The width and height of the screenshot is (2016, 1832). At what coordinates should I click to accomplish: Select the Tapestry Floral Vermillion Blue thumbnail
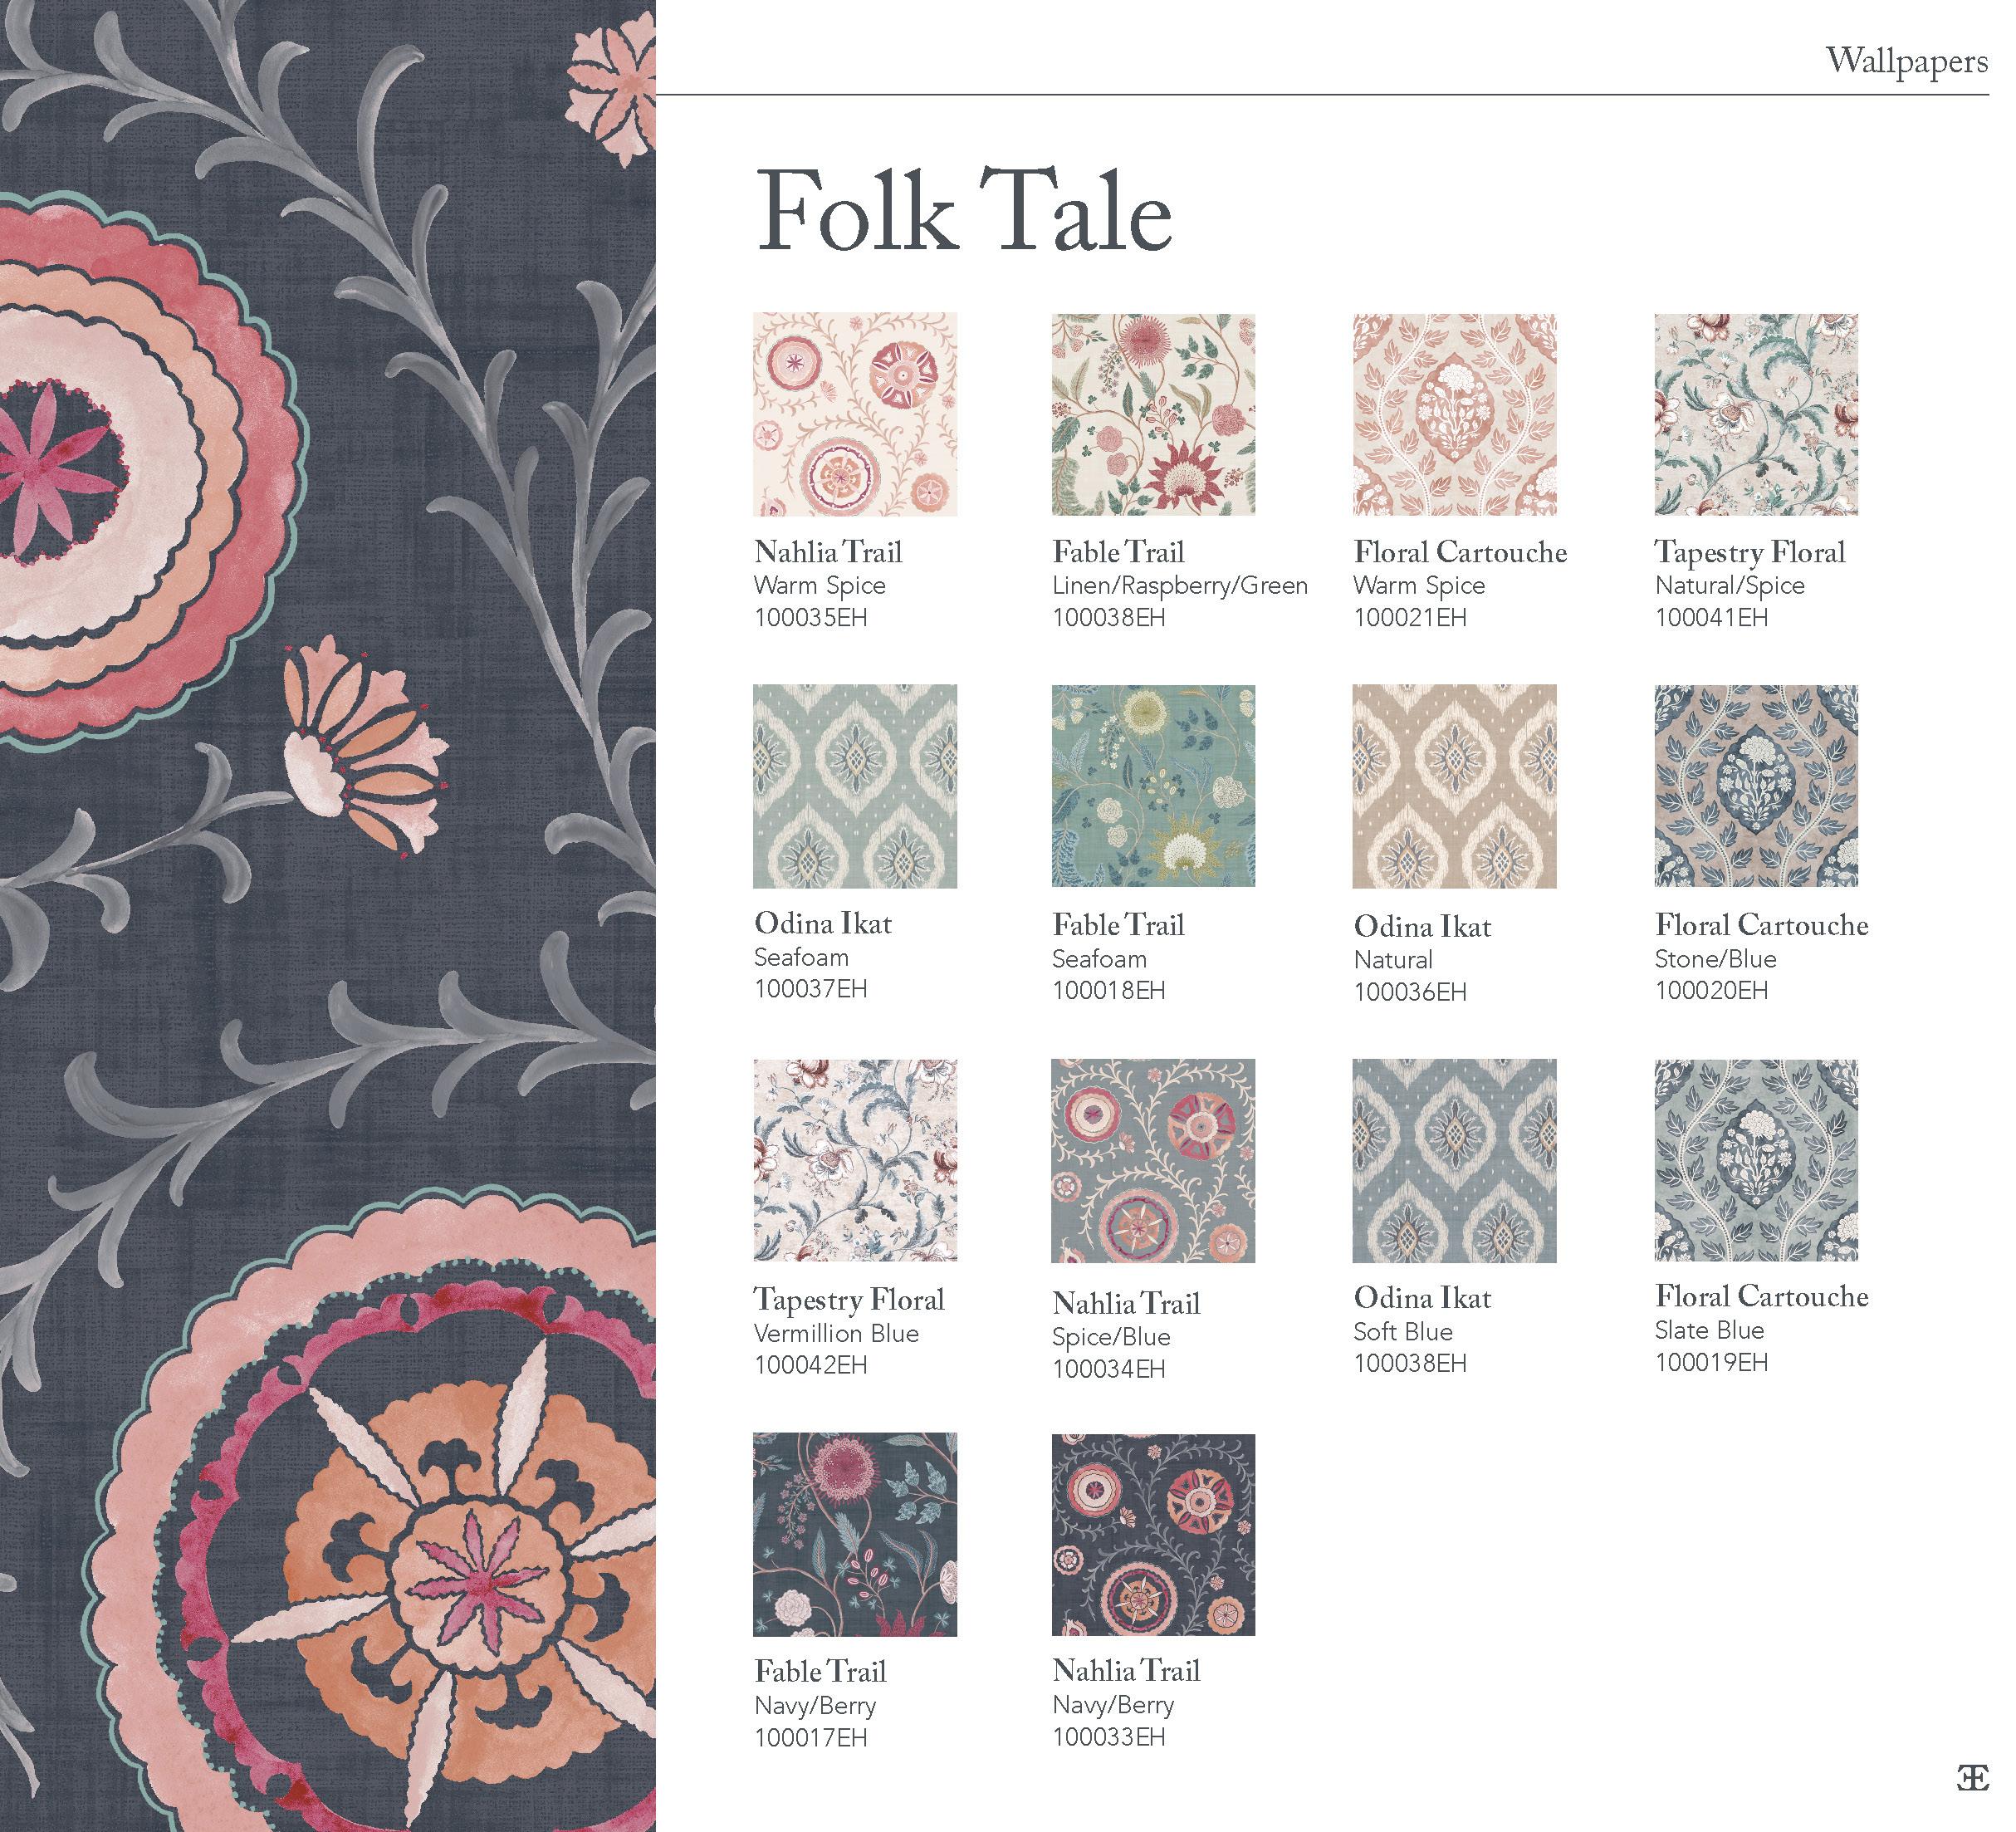point(854,1160)
